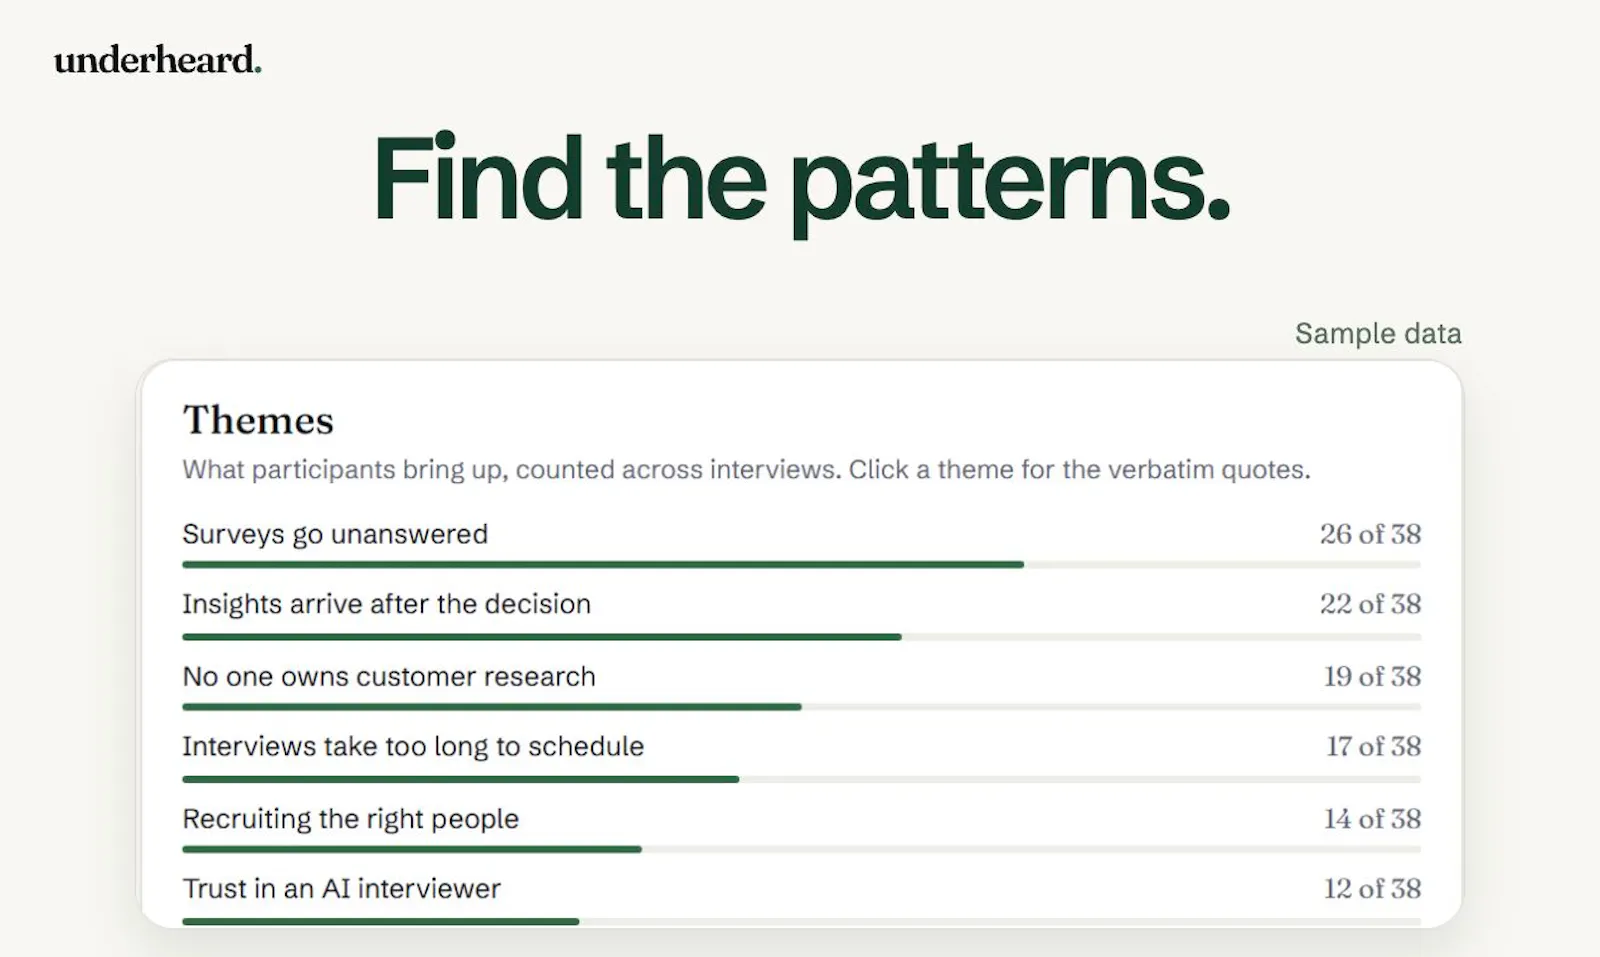The height and width of the screenshot is (957, 1600).
Task: Click the 22 of 38 count
Action: coord(1370,604)
